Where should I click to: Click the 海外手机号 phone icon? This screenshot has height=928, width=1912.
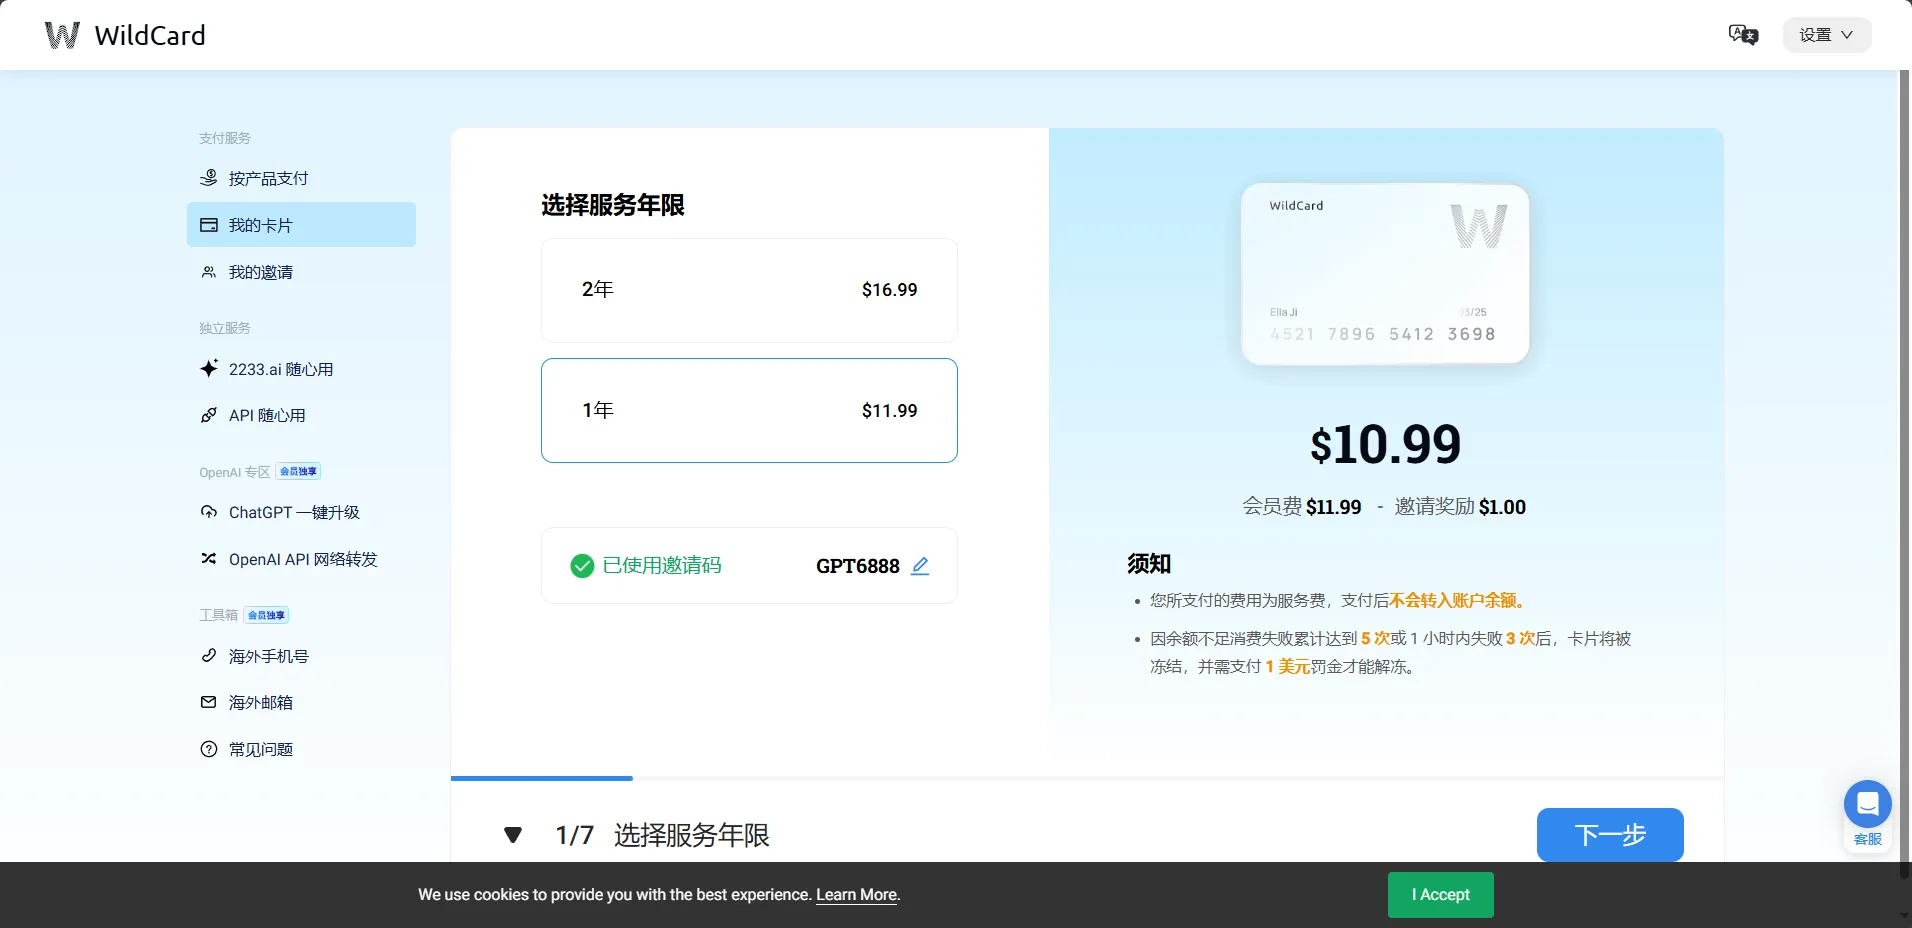[x=209, y=656]
